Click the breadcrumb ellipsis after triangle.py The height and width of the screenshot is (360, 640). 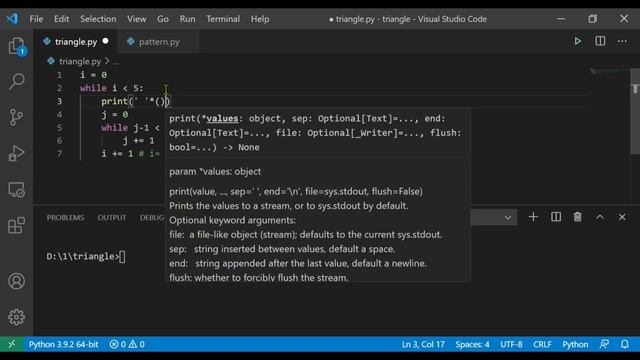[x=116, y=62]
